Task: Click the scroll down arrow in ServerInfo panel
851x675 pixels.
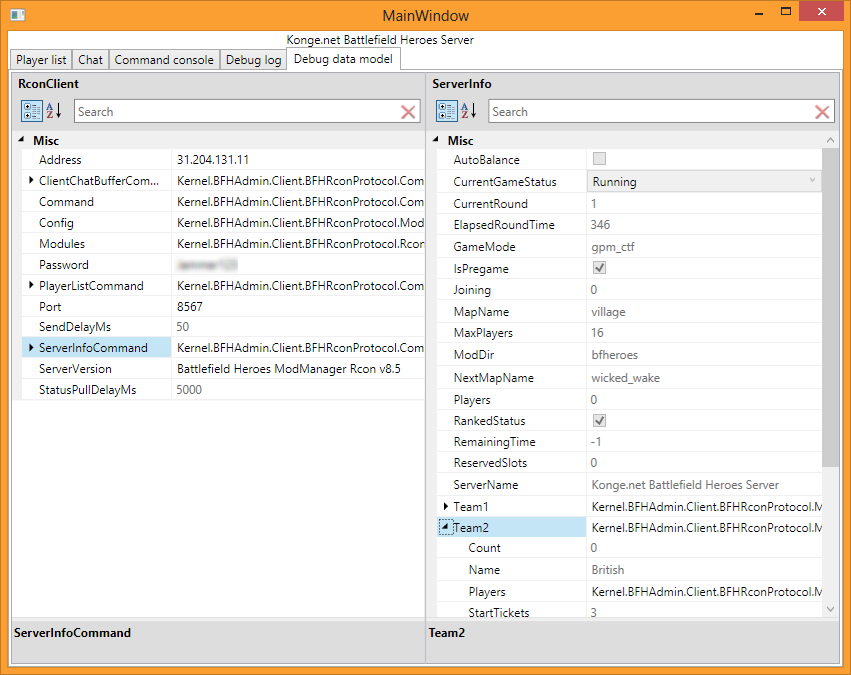Action: 830,609
